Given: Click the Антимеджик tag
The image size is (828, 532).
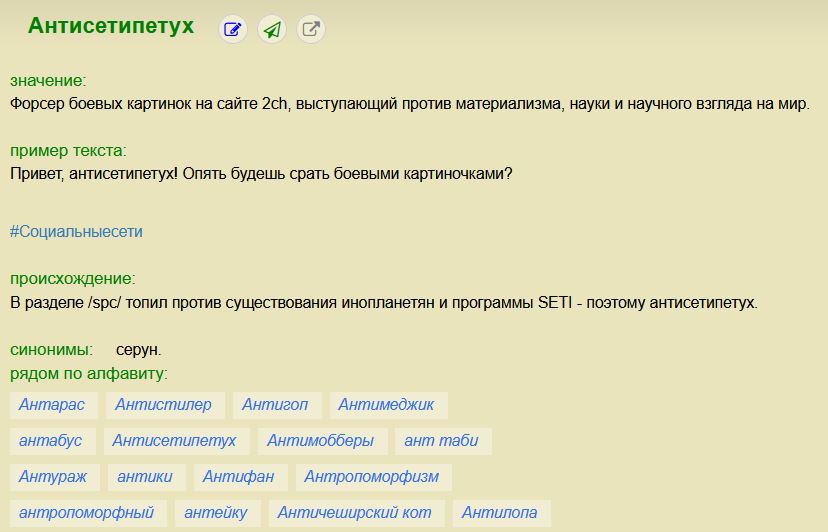Looking at the screenshot, I should pyautogui.click(x=386, y=405).
